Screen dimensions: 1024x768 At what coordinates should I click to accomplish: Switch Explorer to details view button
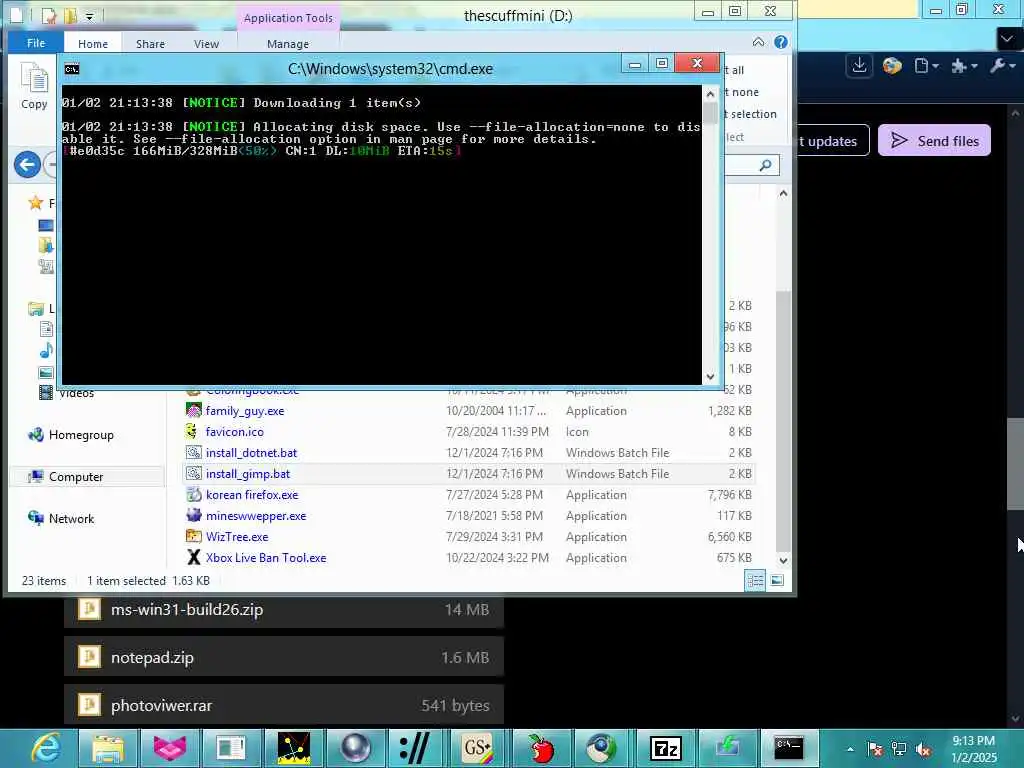[x=755, y=580]
